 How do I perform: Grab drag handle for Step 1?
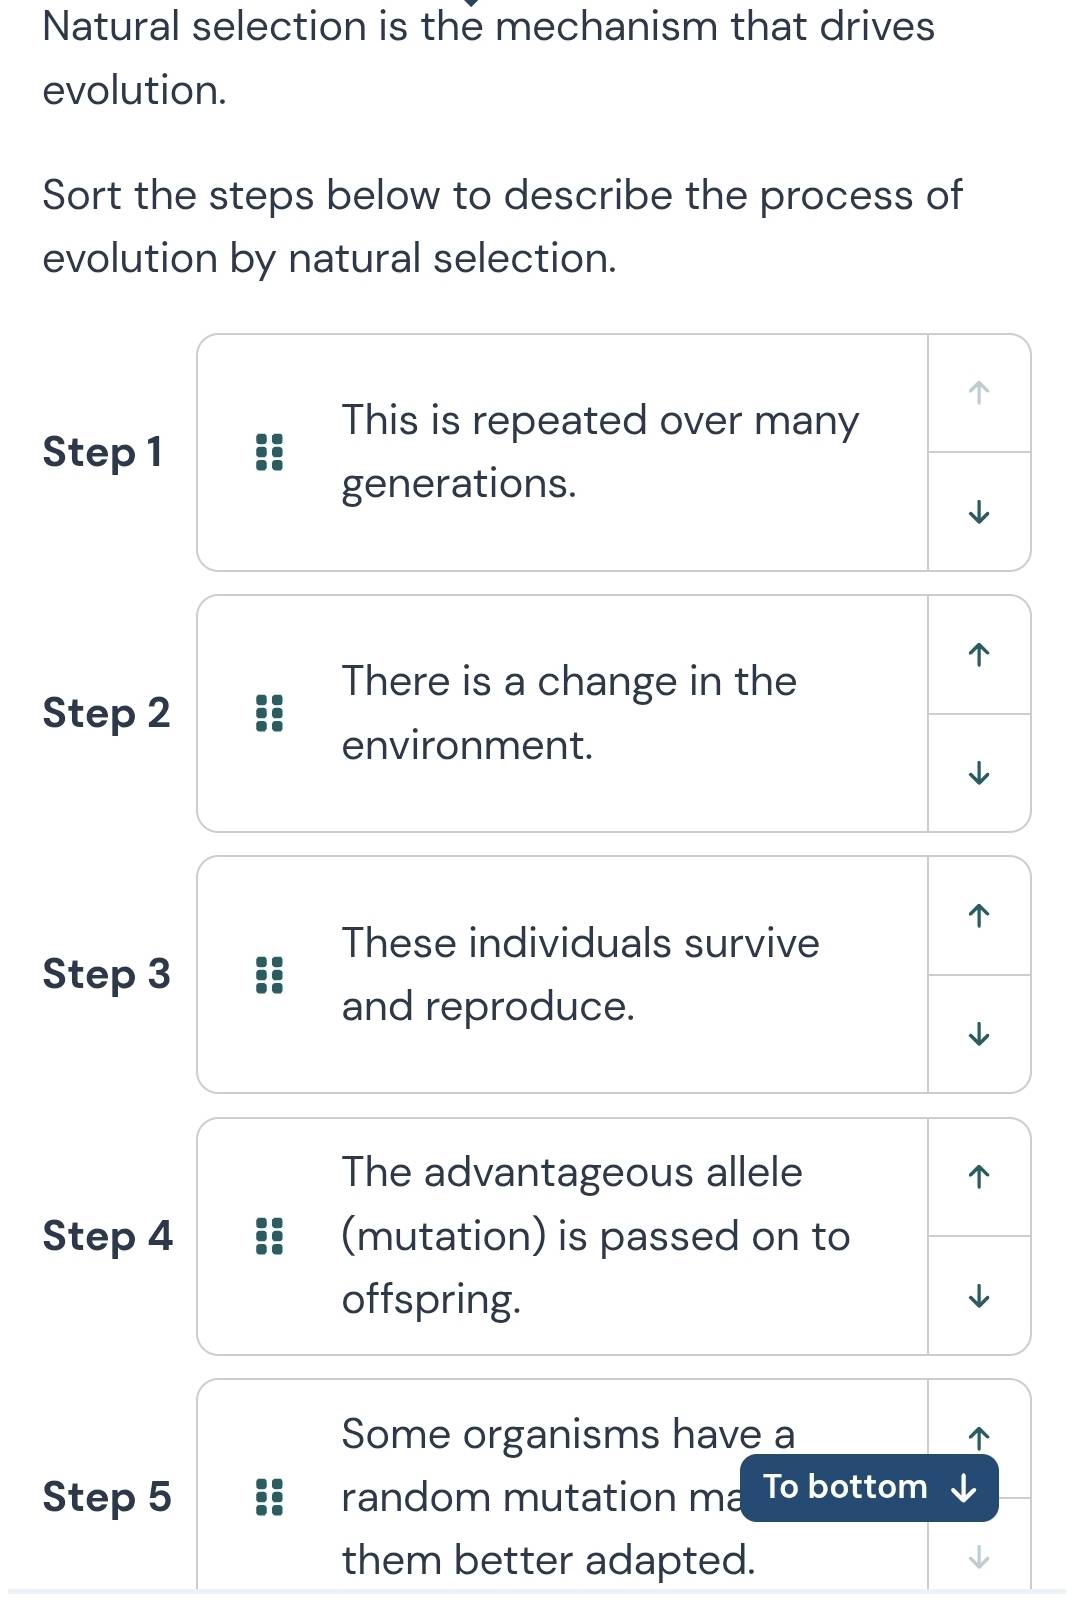coord(269,452)
